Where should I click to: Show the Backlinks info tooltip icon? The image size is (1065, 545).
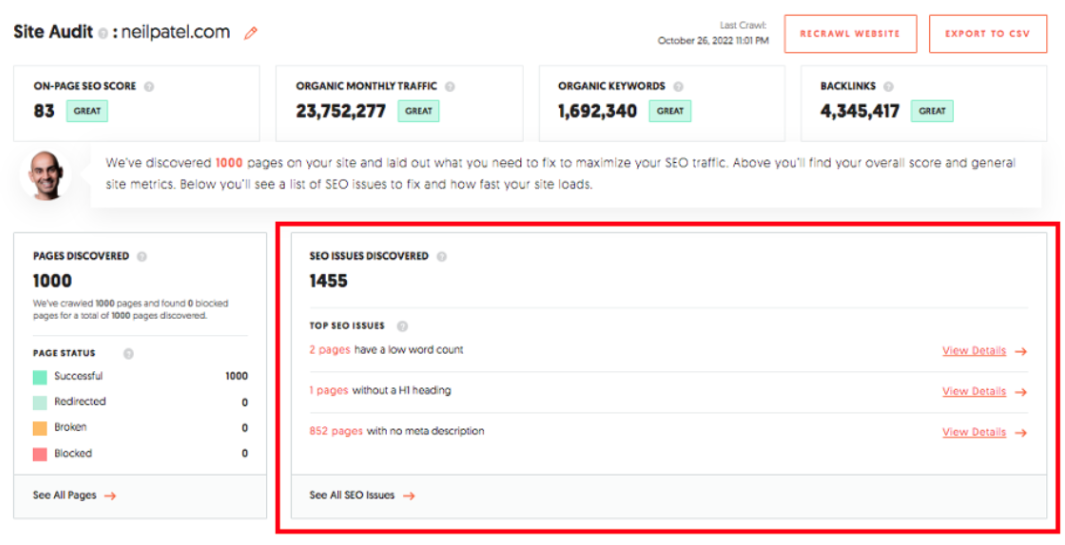887,87
